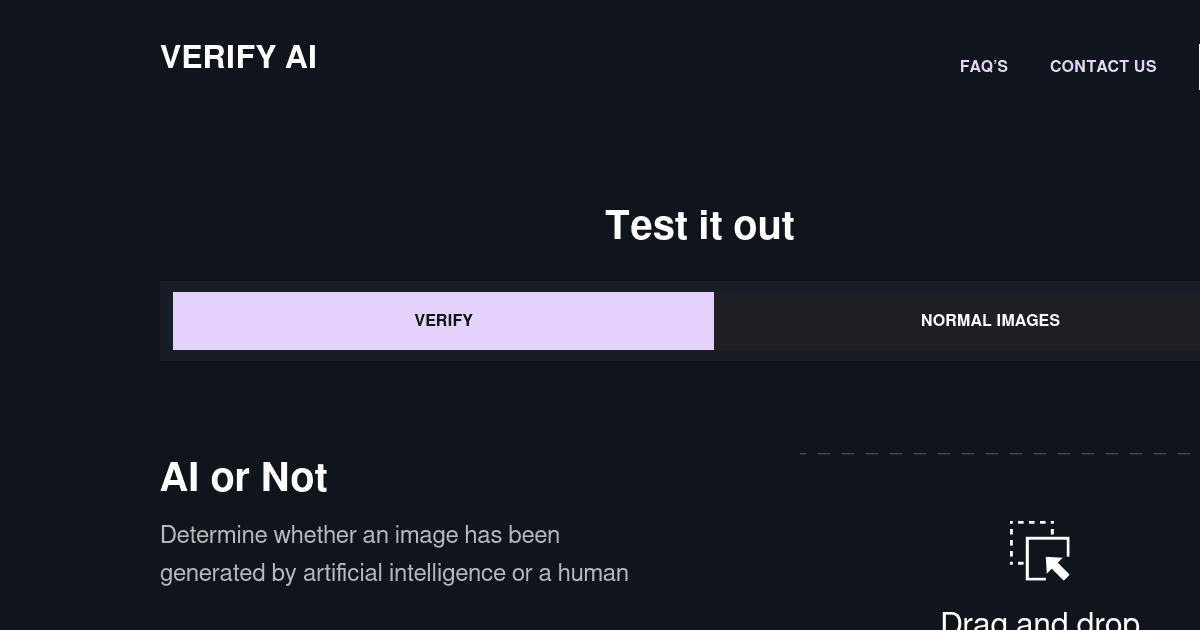The image size is (1200, 630).
Task: Click the drag and drop selection icon
Action: 1040,551
